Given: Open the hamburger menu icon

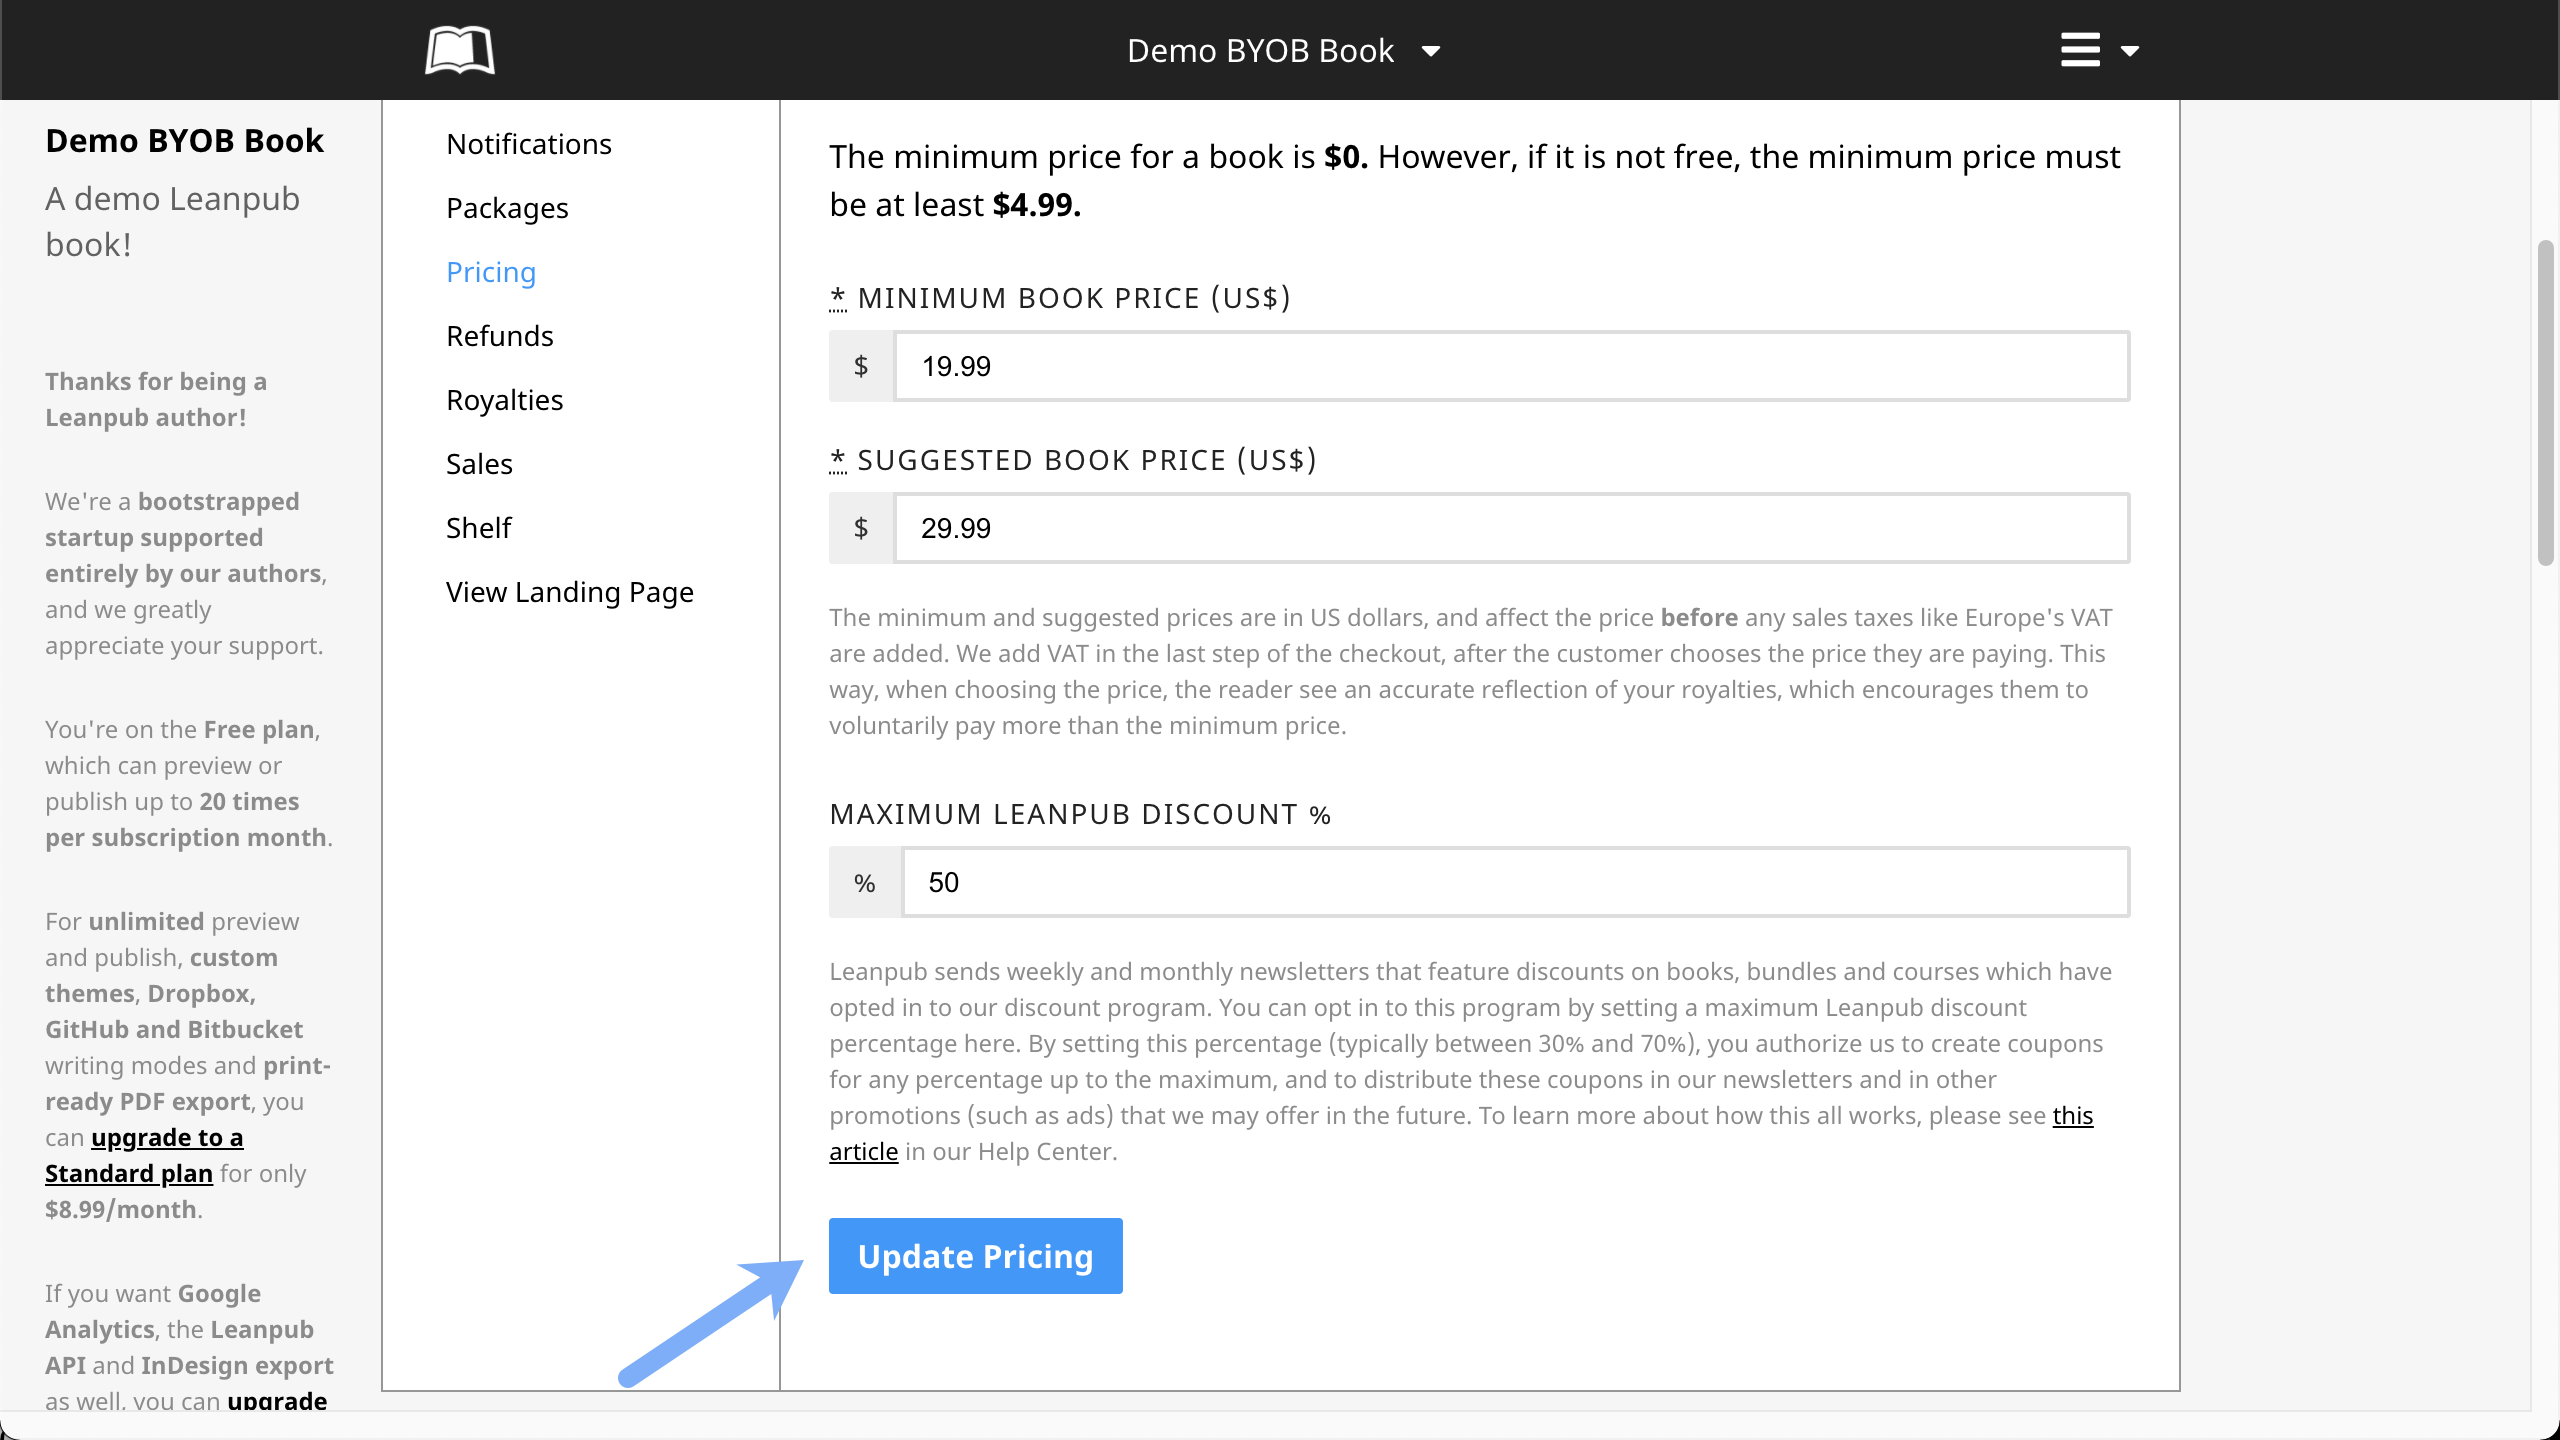Looking at the screenshot, I should coord(2080,50).
